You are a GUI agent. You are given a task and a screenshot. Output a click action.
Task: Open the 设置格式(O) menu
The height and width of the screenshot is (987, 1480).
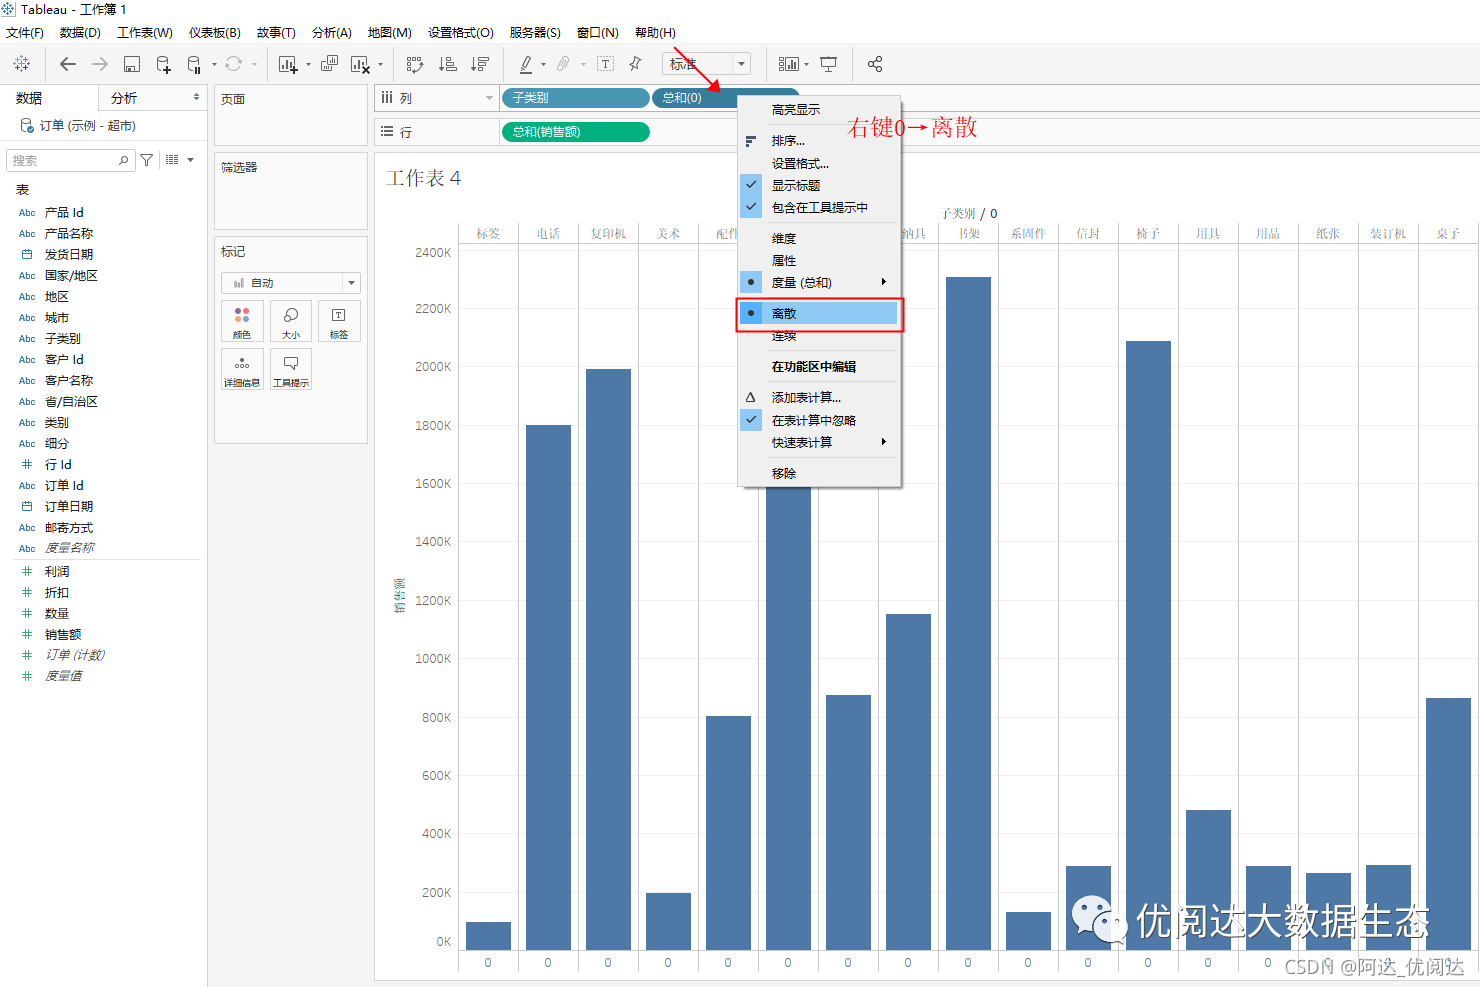click(461, 32)
